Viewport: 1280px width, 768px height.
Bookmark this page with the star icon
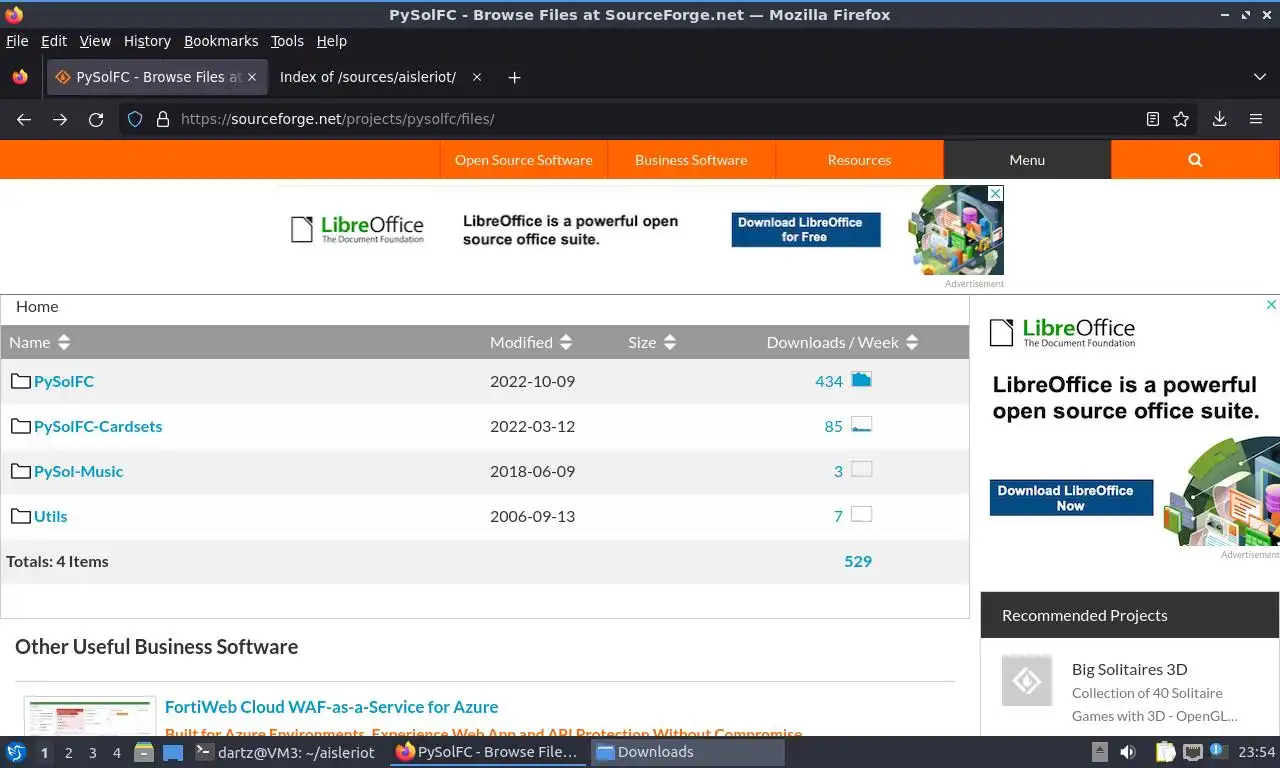click(1181, 119)
